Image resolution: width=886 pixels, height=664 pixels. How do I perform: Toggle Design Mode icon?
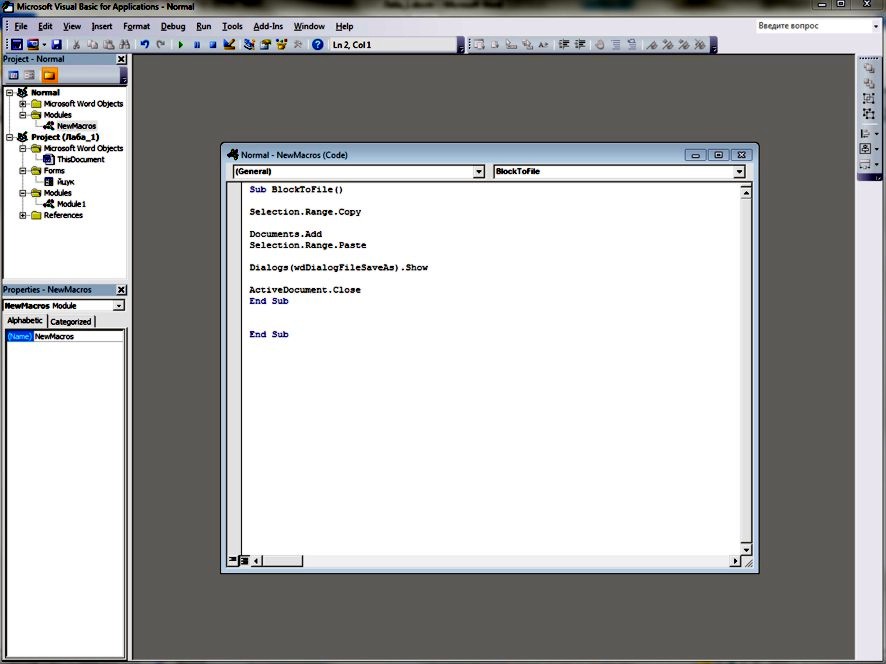(x=229, y=44)
